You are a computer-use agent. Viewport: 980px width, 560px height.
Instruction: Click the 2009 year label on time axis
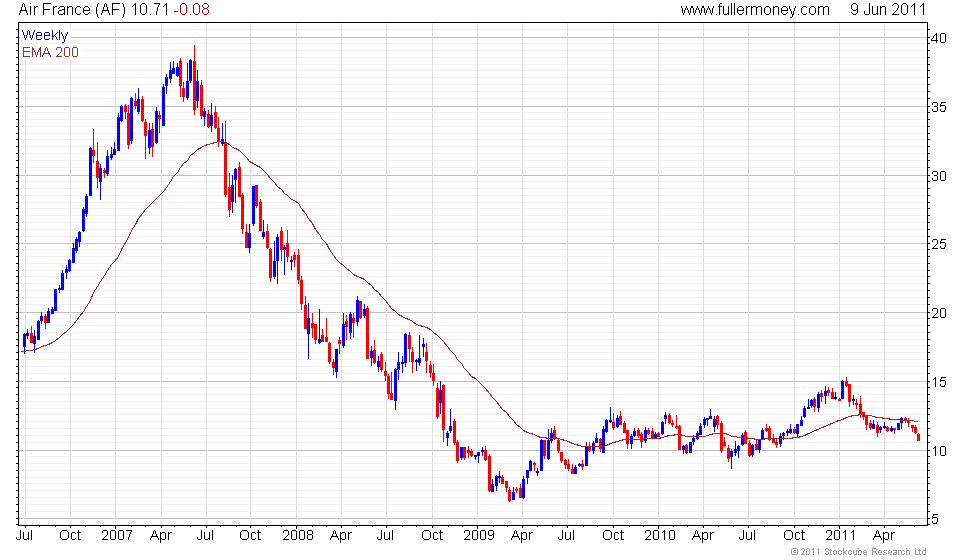click(x=479, y=536)
